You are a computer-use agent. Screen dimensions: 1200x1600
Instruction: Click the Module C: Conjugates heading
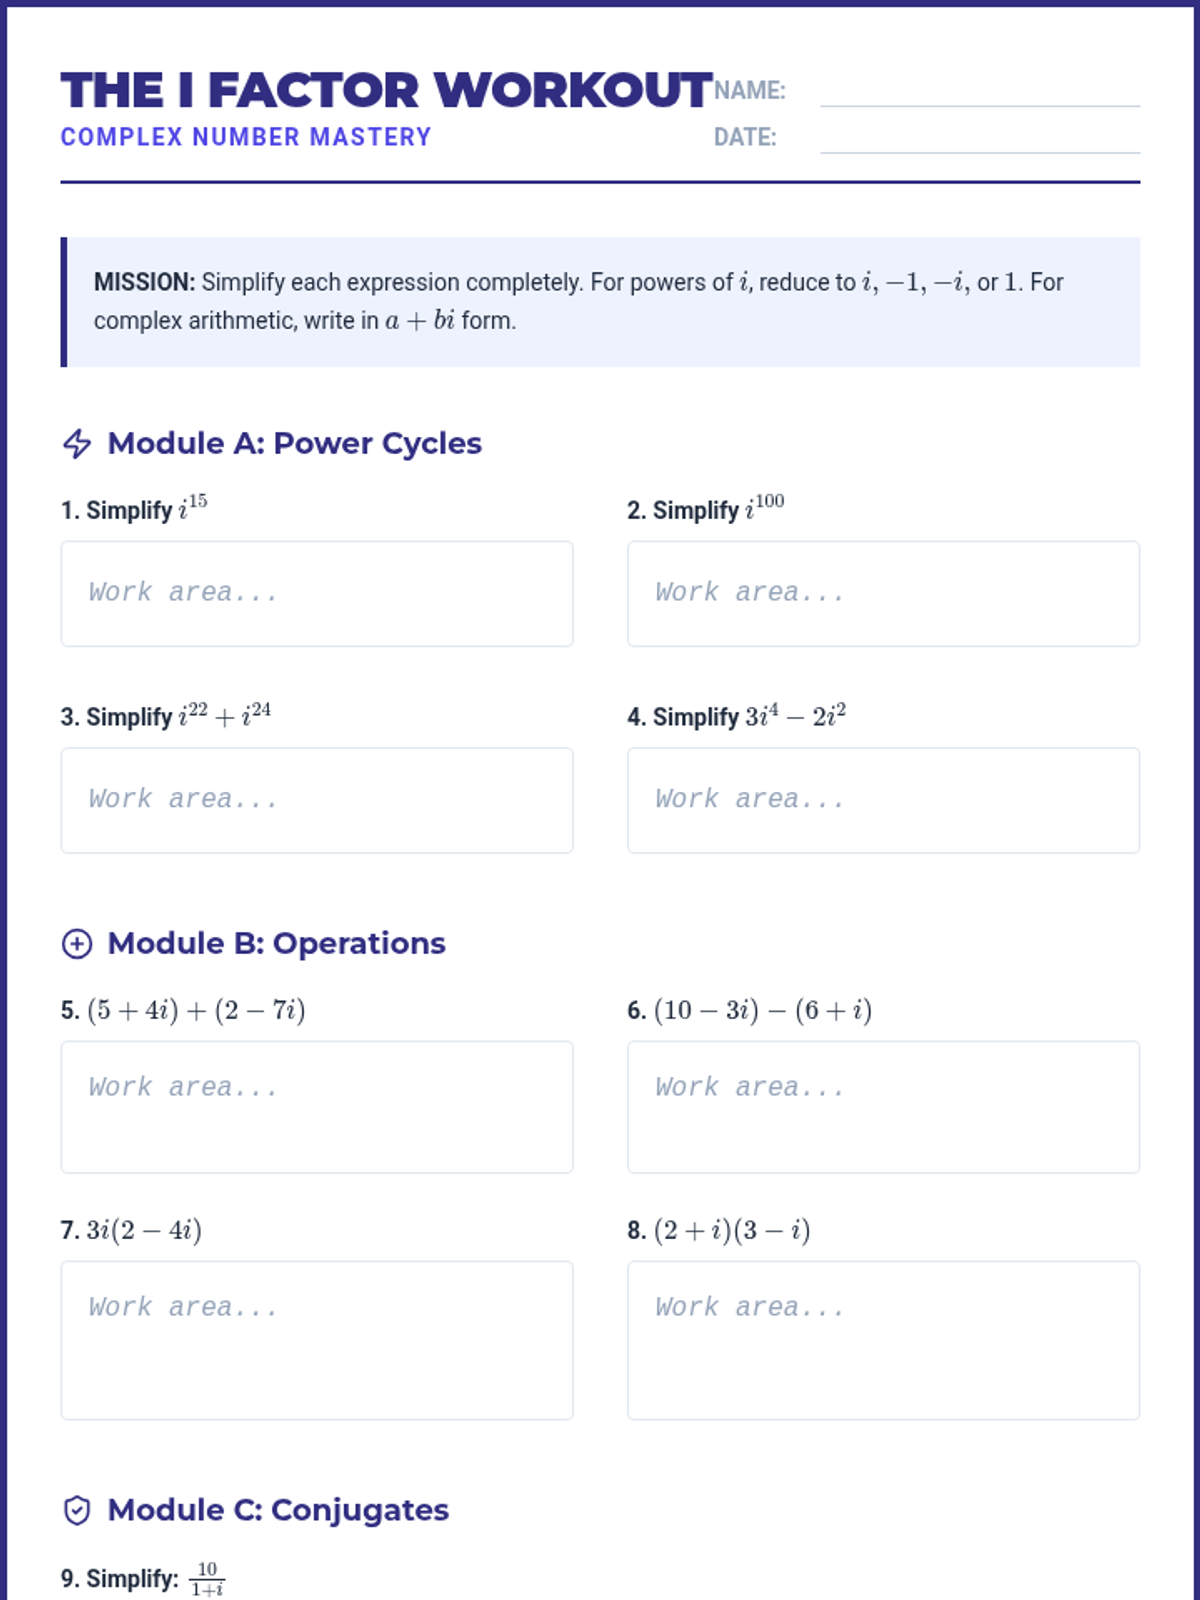tap(278, 1510)
